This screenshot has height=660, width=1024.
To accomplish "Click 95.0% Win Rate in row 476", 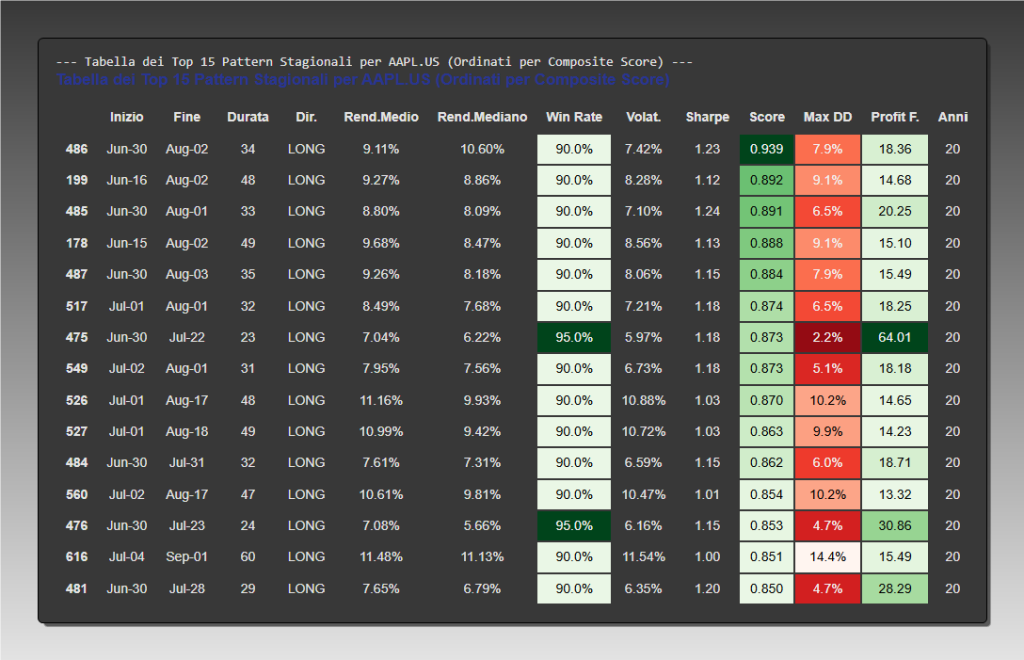I will tap(574, 526).
